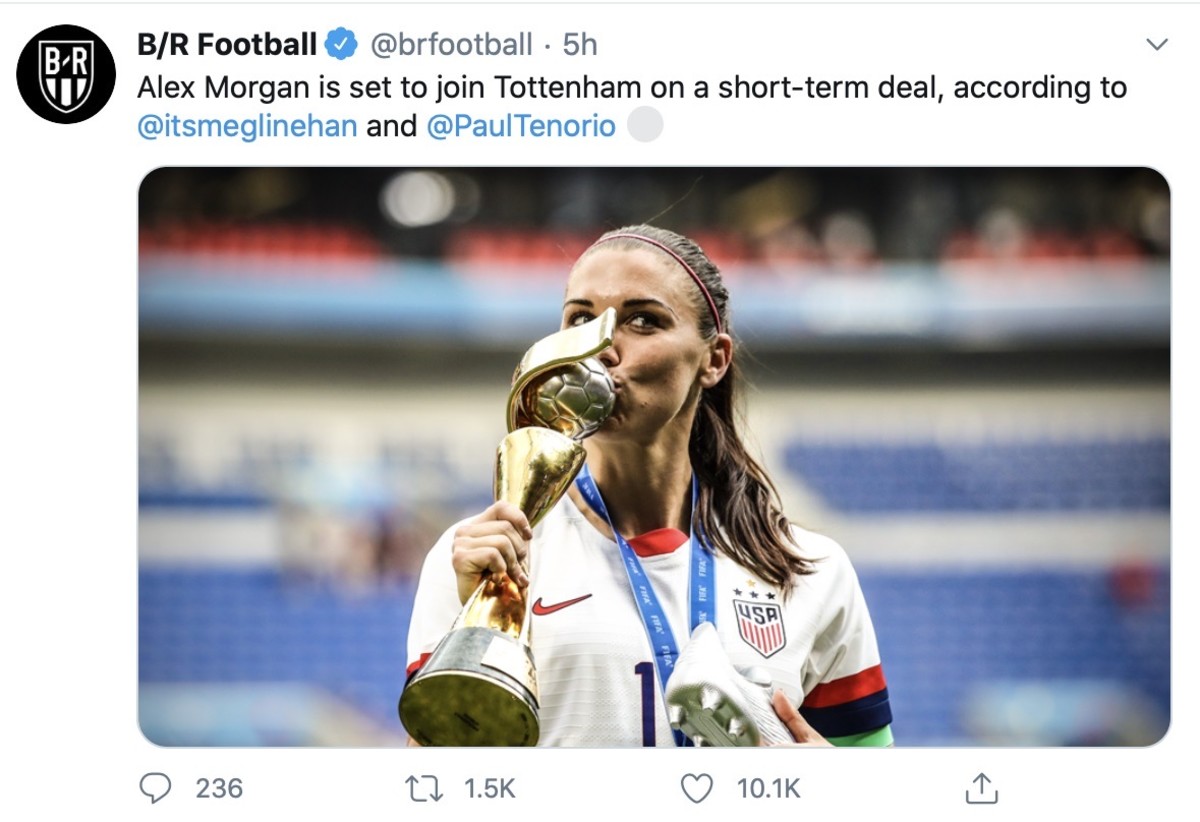Screen dimensions: 1200x822
Task: Expand the tweet options chevron
Action: (1156, 44)
